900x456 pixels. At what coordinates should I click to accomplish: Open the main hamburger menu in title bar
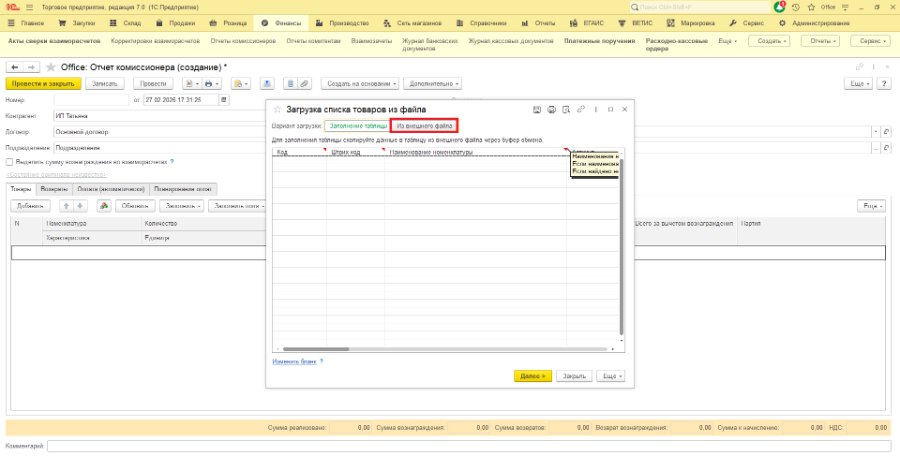(29, 7)
